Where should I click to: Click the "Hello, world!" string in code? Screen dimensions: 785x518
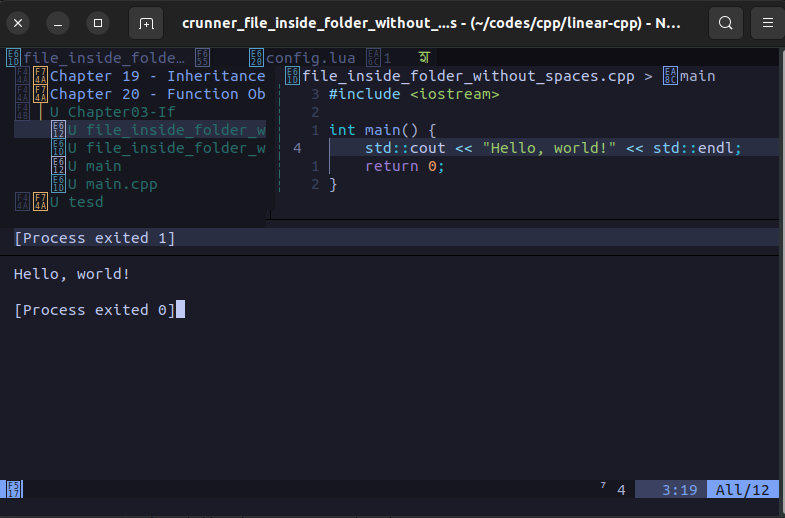coord(549,148)
